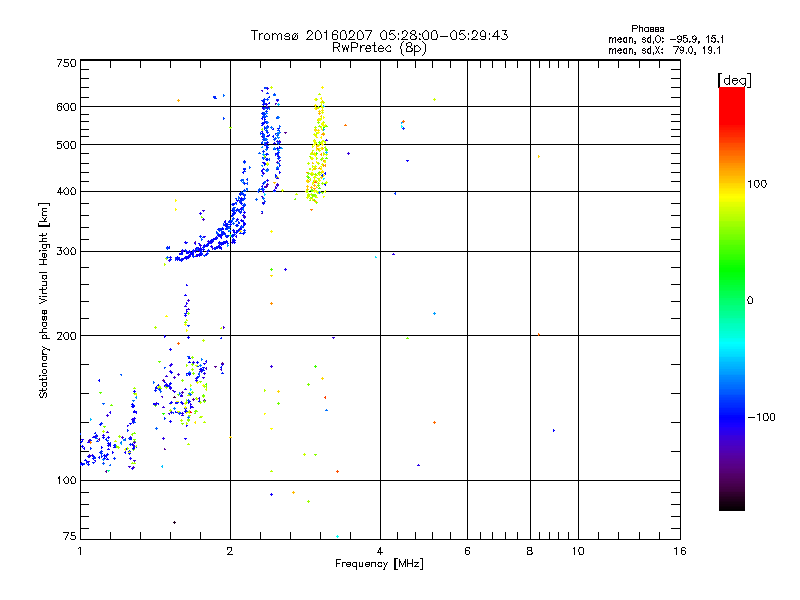Viewport: 800px width, 600px height.
Task: Click the y-axis tick label '300'
Action: click(66, 251)
